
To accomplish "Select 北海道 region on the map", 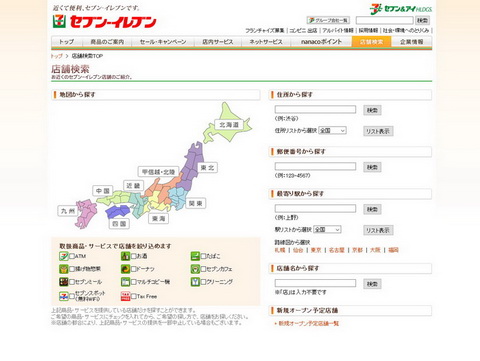I will coord(229,125).
